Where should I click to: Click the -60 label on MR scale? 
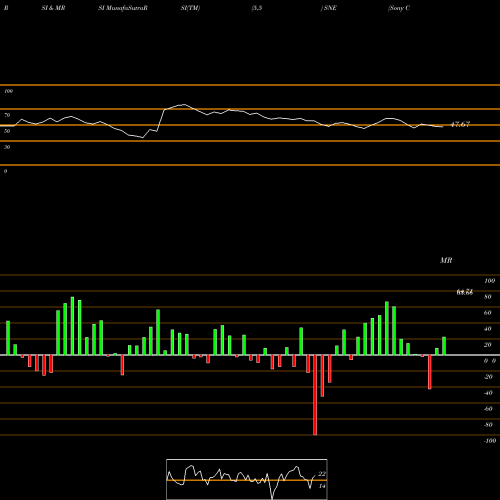tap(488, 409)
